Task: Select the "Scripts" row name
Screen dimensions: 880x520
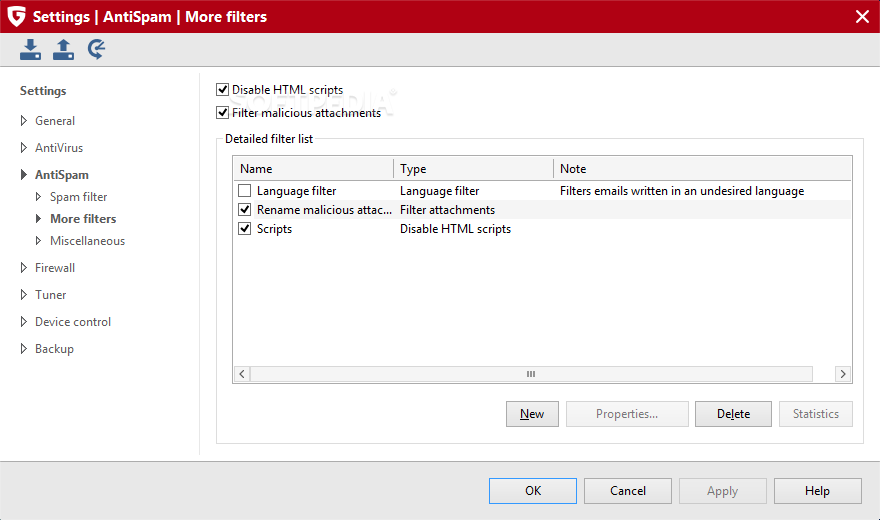Action: [x=274, y=229]
